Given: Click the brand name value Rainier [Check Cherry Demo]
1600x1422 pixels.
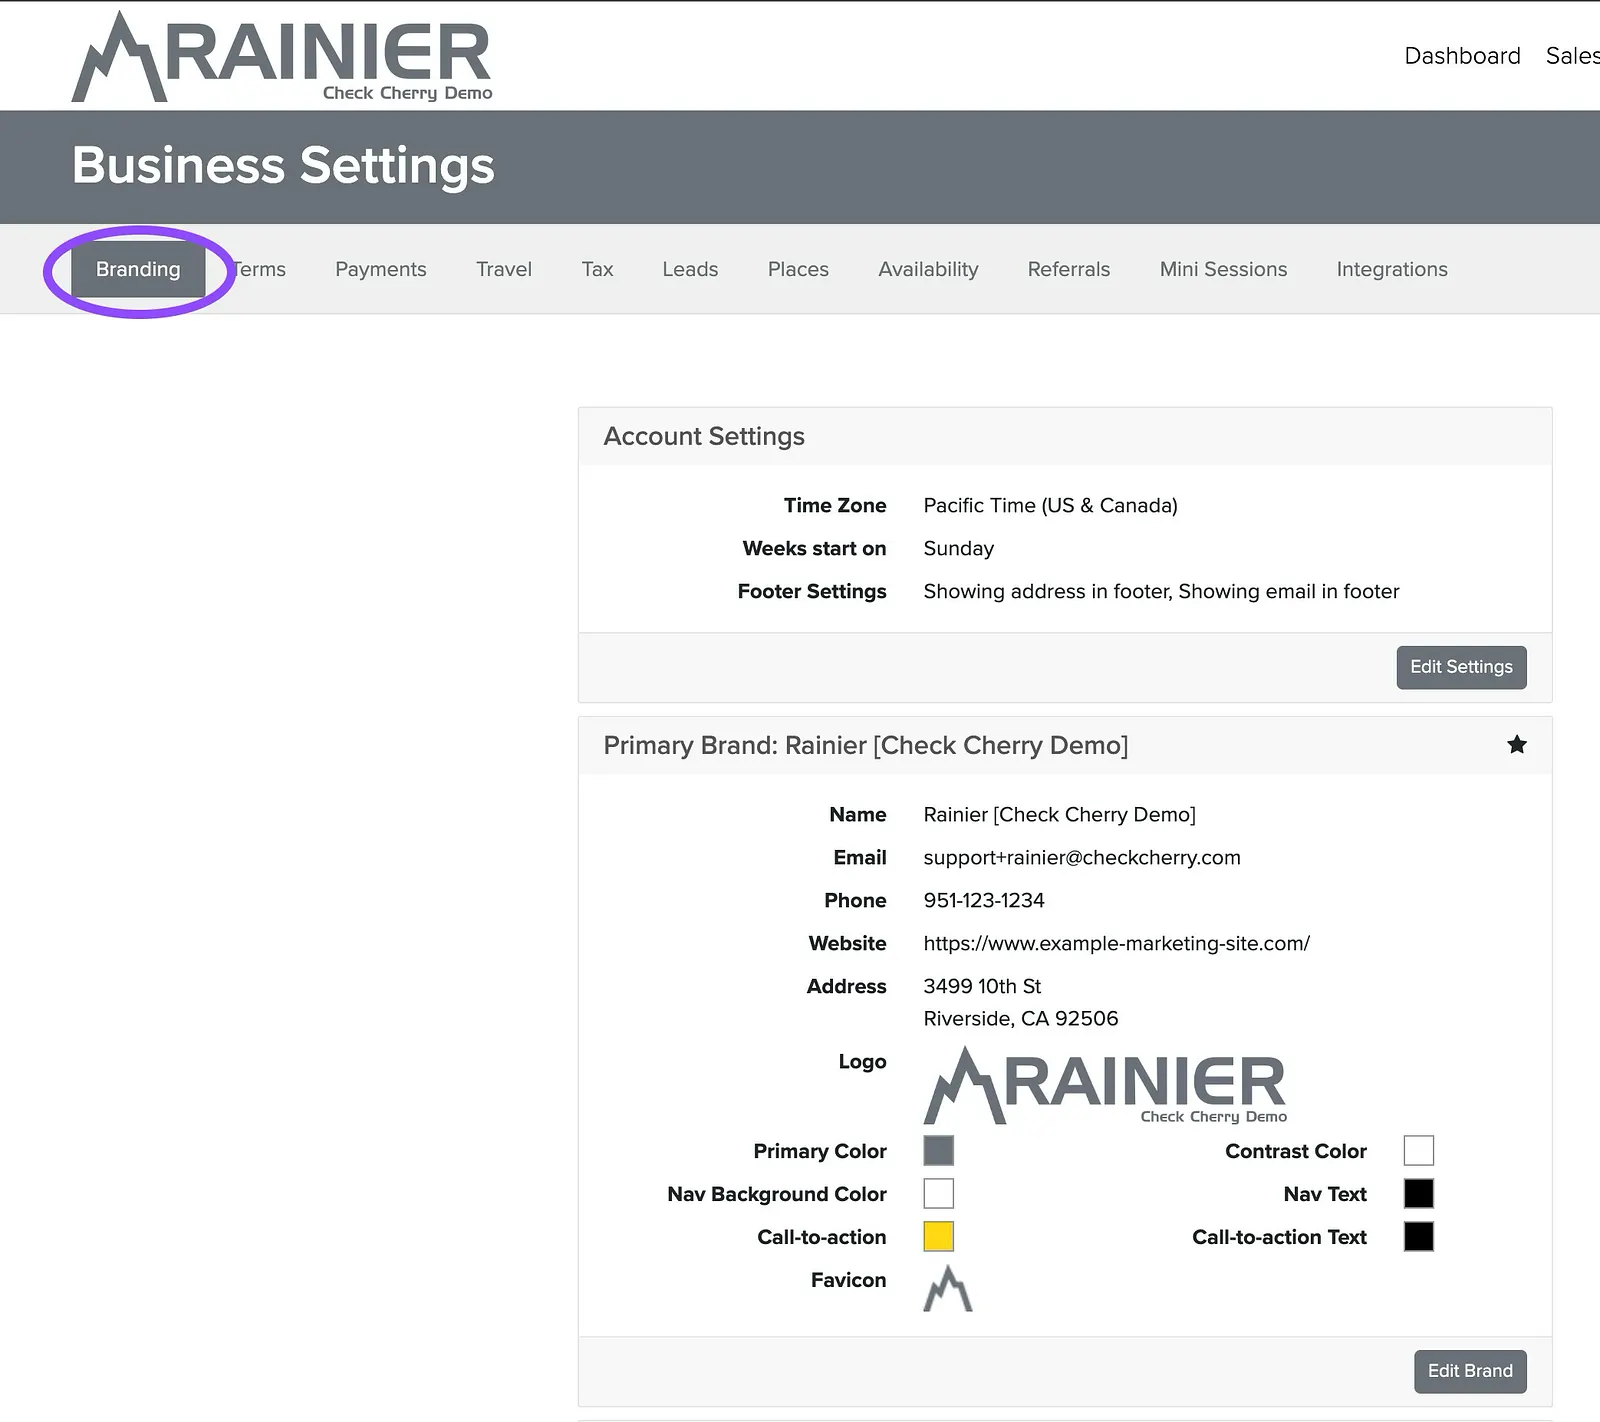Looking at the screenshot, I should pos(1059,815).
